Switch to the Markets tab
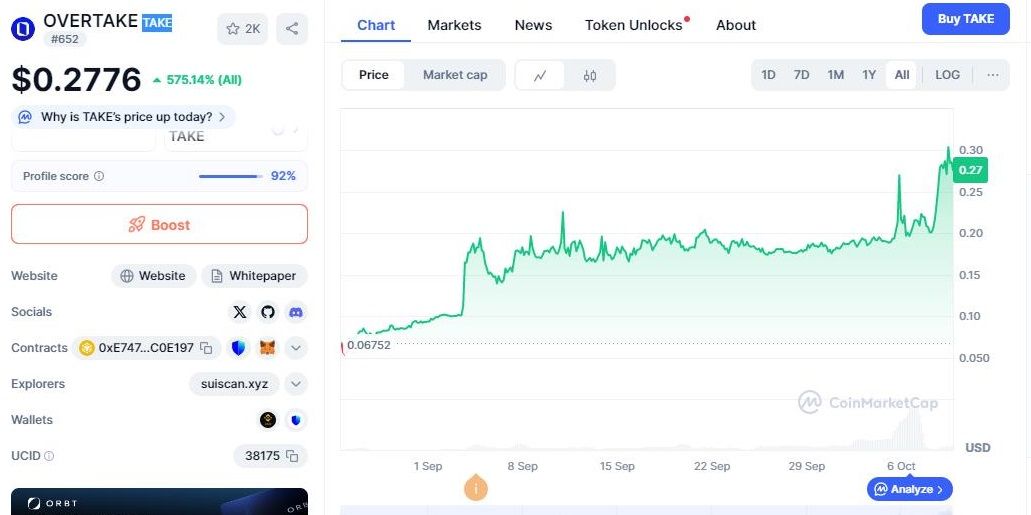 pos(454,25)
